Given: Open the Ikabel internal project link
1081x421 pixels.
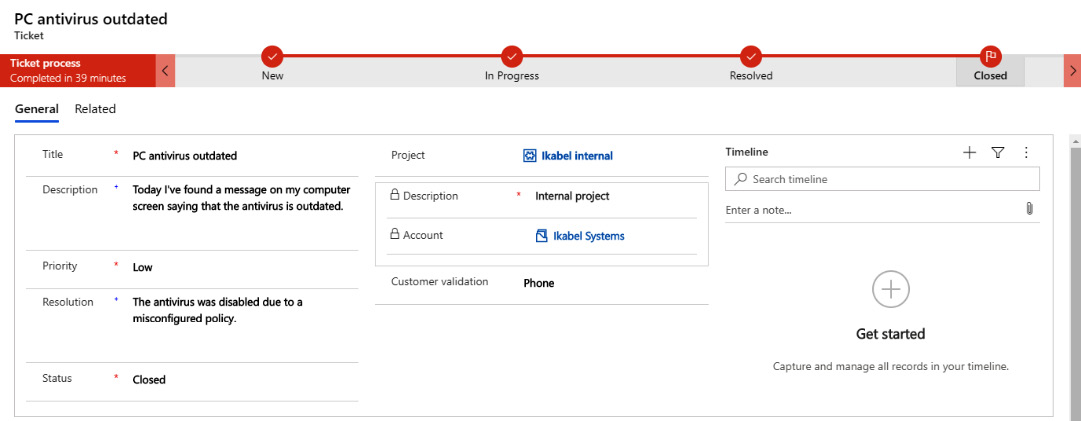Looking at the screenshot, I should [577, 156].
